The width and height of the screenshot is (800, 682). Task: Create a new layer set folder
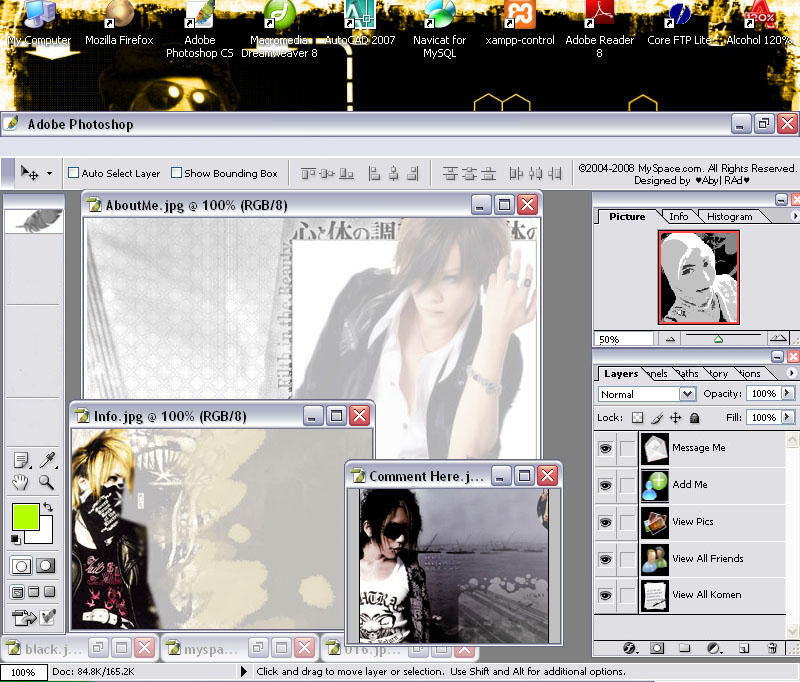pyautogui.click(x=685, y=647)
